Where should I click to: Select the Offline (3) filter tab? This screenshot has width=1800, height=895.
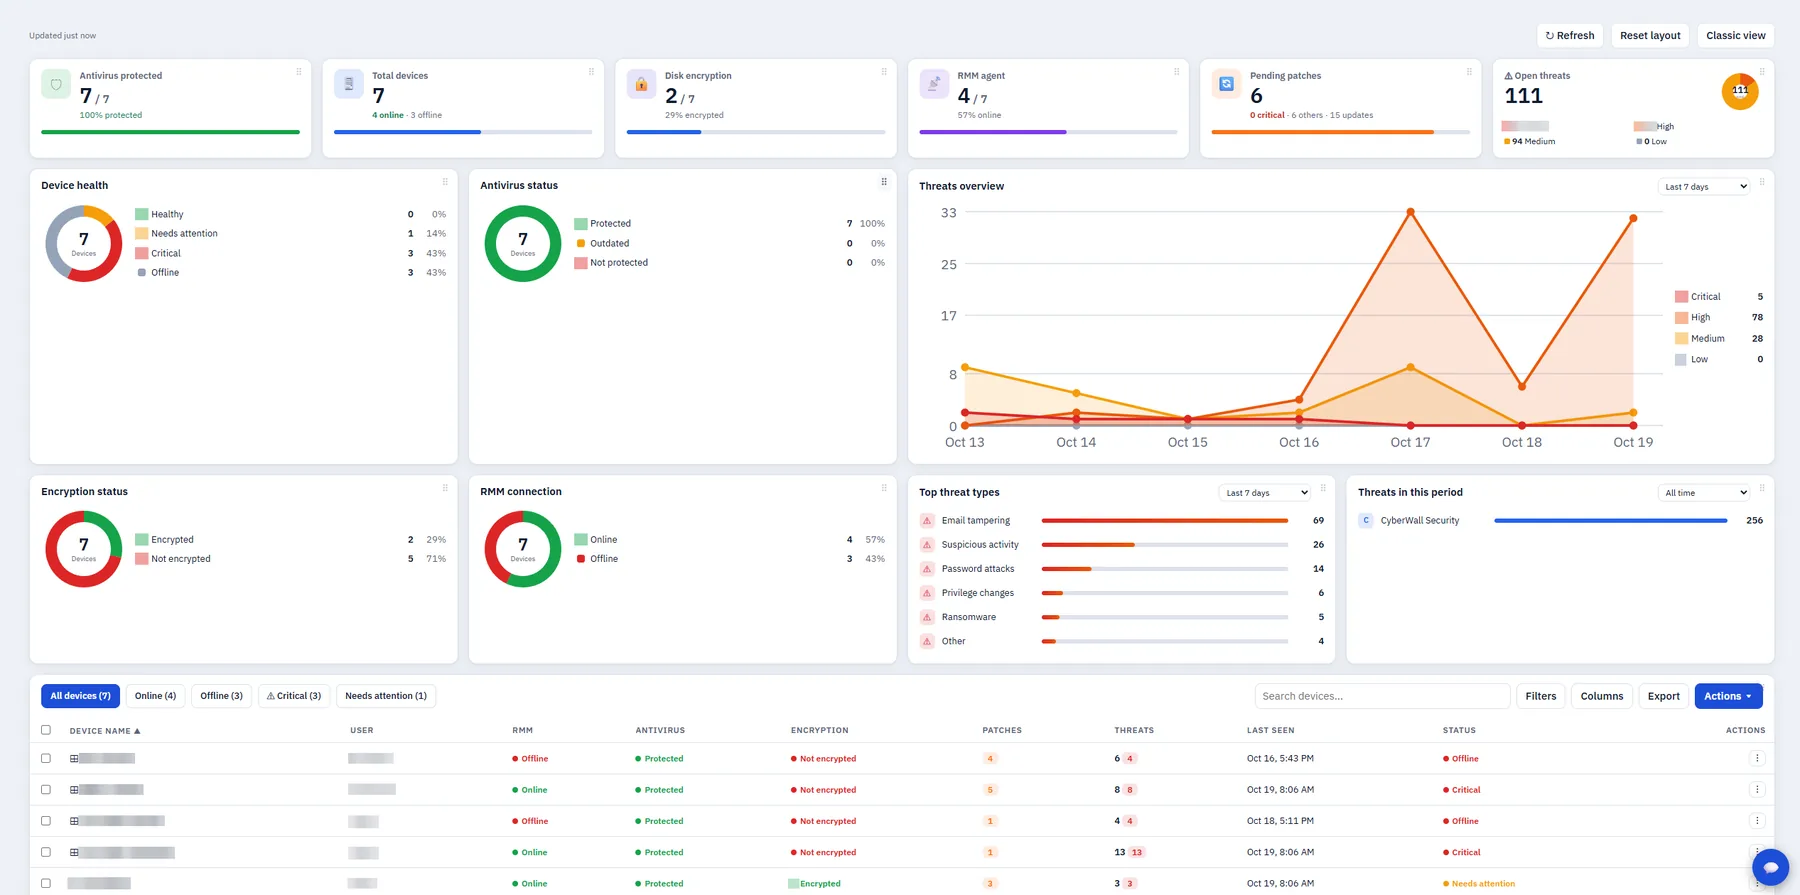pyautogui.click(x=221, y=696)
